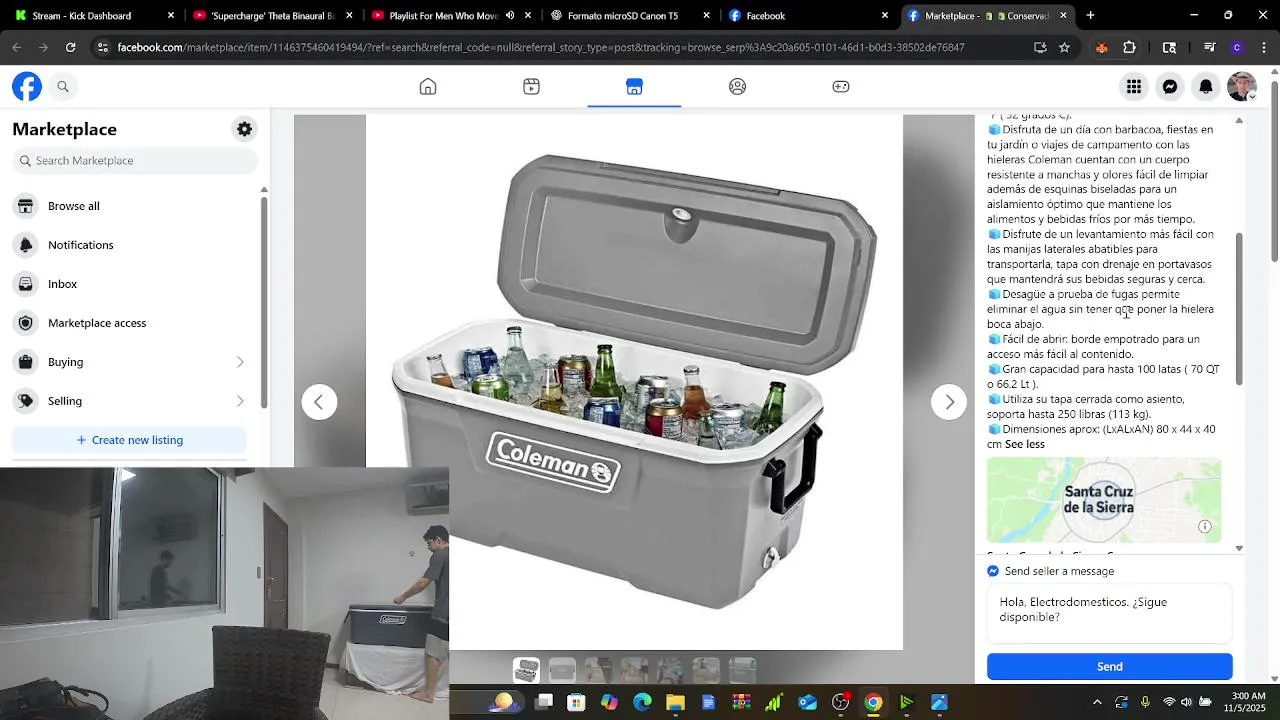Open Outlook from taskbar
The image size is (1280, 720).
coord(808,702)
